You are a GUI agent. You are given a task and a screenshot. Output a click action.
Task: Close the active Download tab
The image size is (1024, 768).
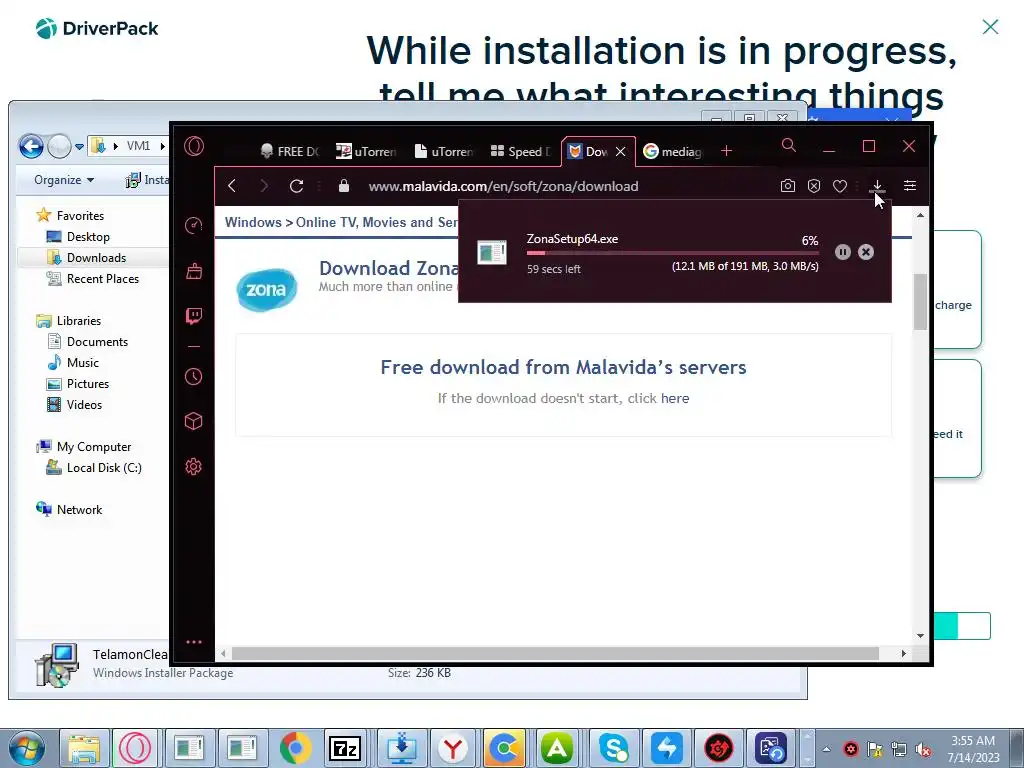tap(620, 152)
